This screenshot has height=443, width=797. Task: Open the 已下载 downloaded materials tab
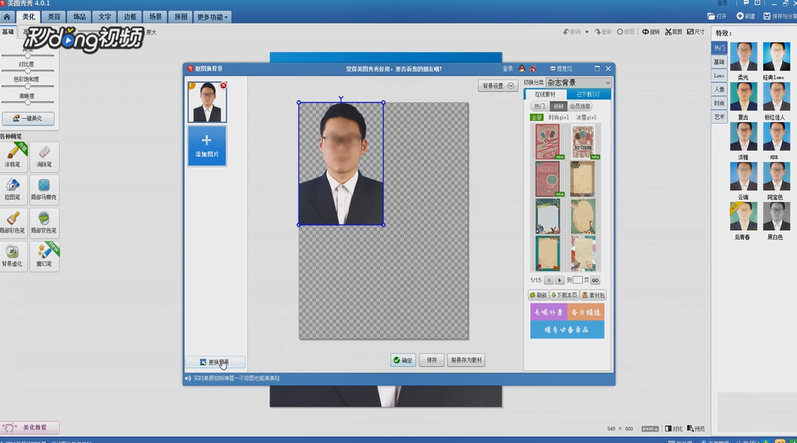click(588, 94)
